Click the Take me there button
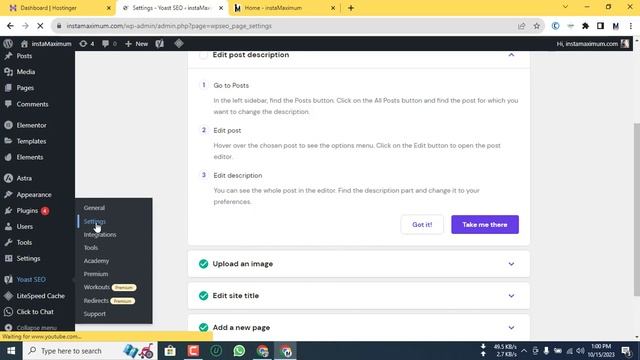This screenshot has height=360, width=640. point(485,224)
